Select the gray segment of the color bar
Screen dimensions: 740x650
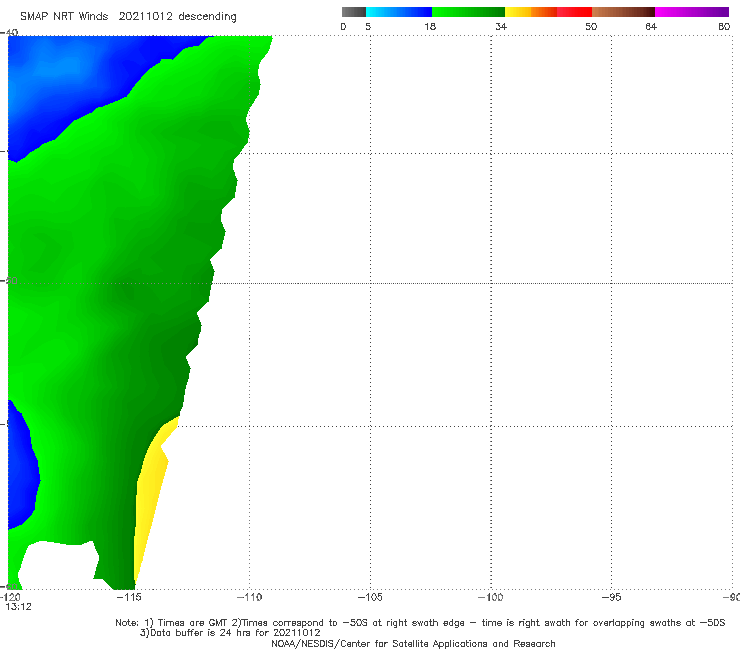(353, 12)
